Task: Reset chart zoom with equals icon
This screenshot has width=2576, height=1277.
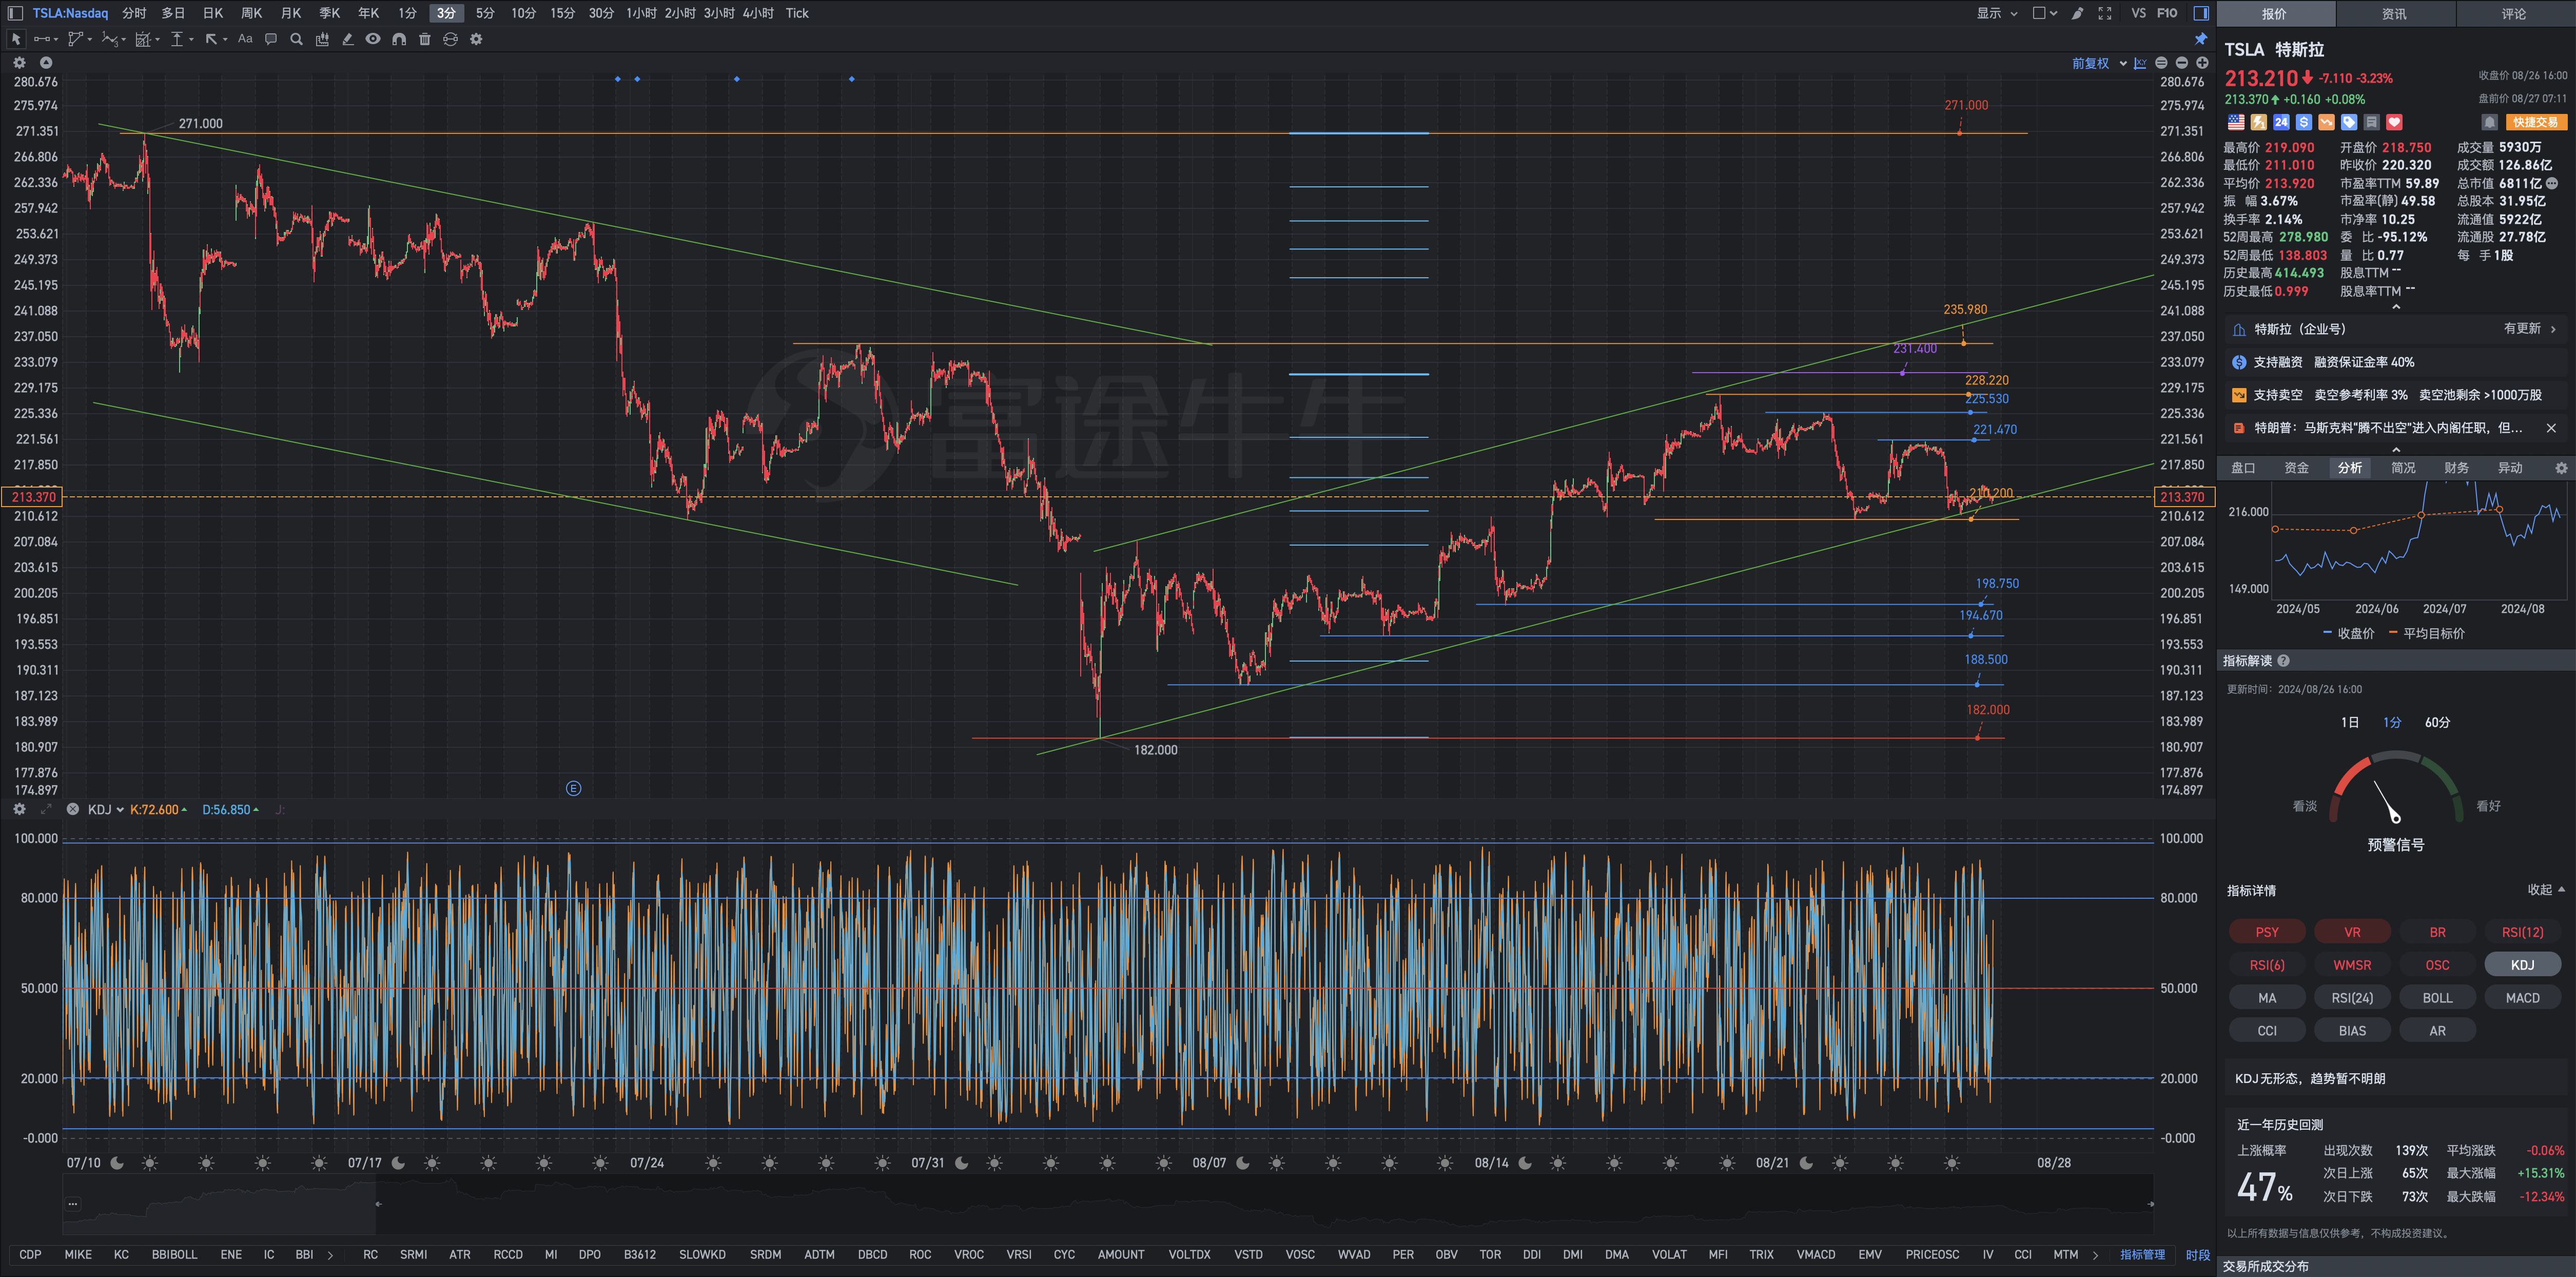Action: 2161,63
